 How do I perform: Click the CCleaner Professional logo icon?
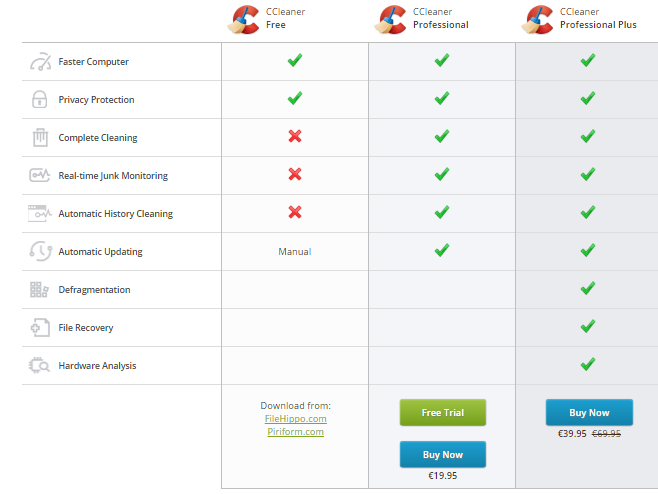(390, 19)
